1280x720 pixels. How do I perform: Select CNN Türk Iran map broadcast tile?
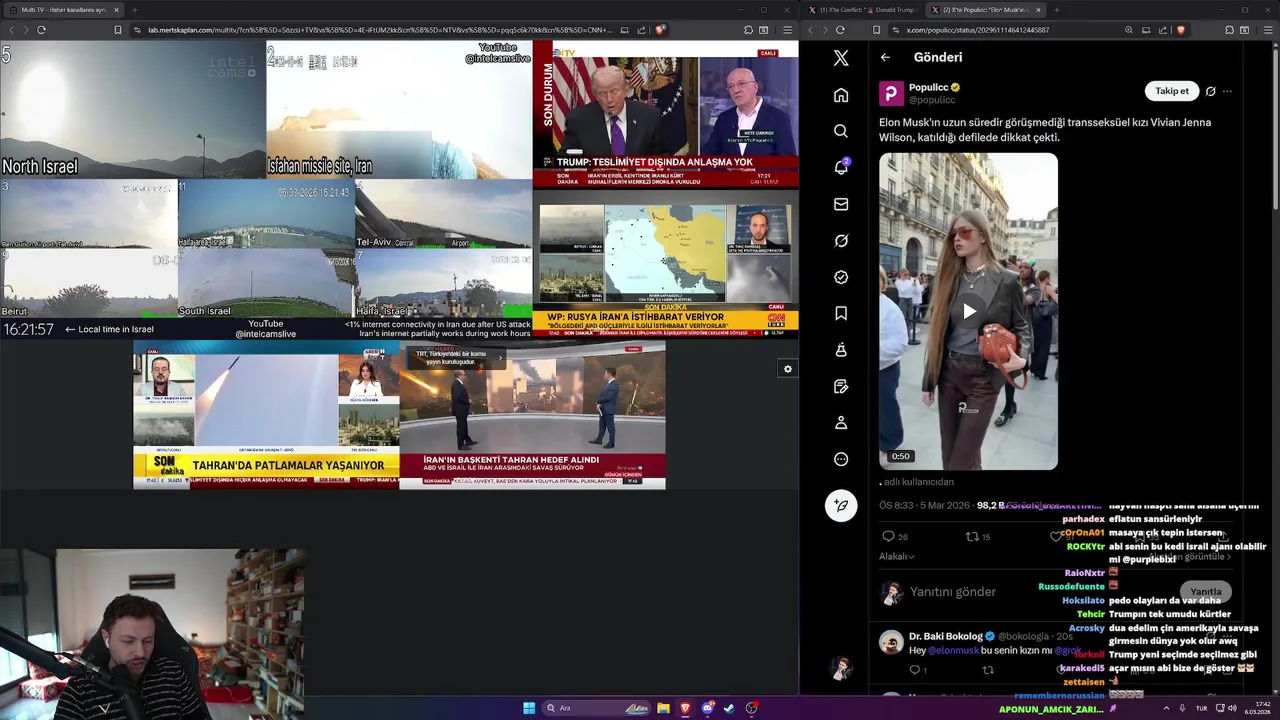pos(666,264)
